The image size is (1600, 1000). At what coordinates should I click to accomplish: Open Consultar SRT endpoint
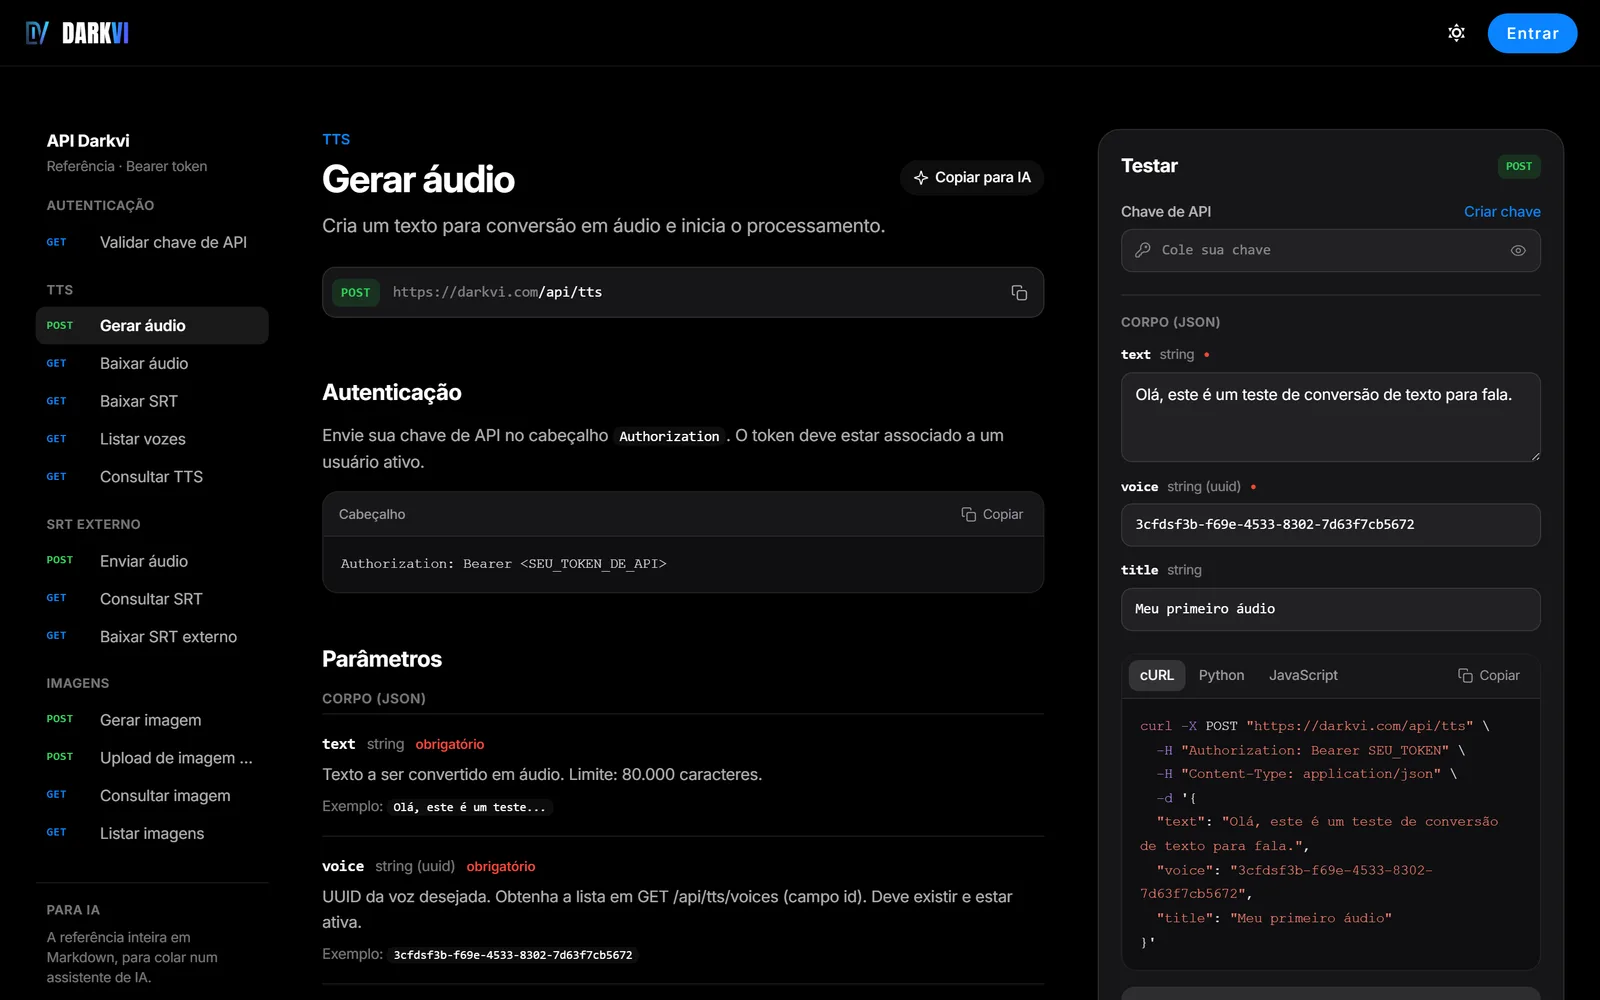click(x=152, y=599)
